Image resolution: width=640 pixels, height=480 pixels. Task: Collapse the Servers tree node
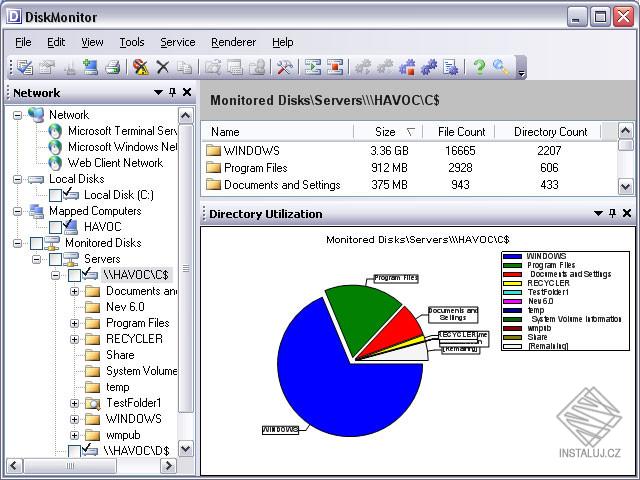(36, 259)
